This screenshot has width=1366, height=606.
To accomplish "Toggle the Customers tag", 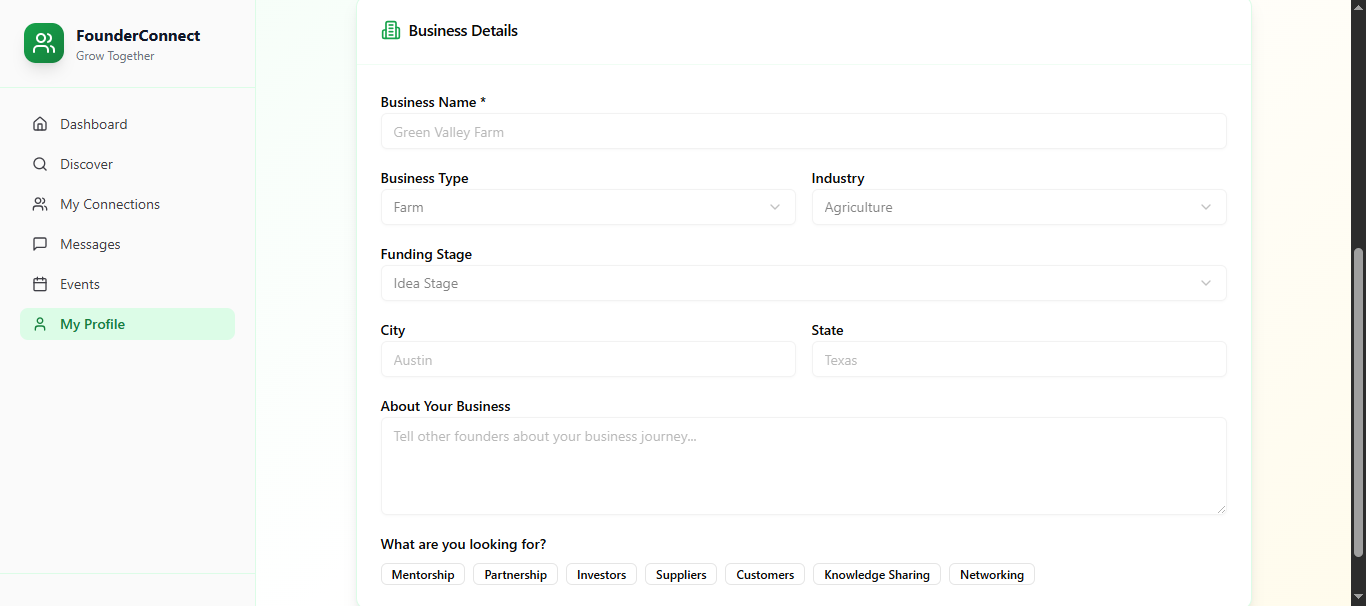I will coord(765,575).
